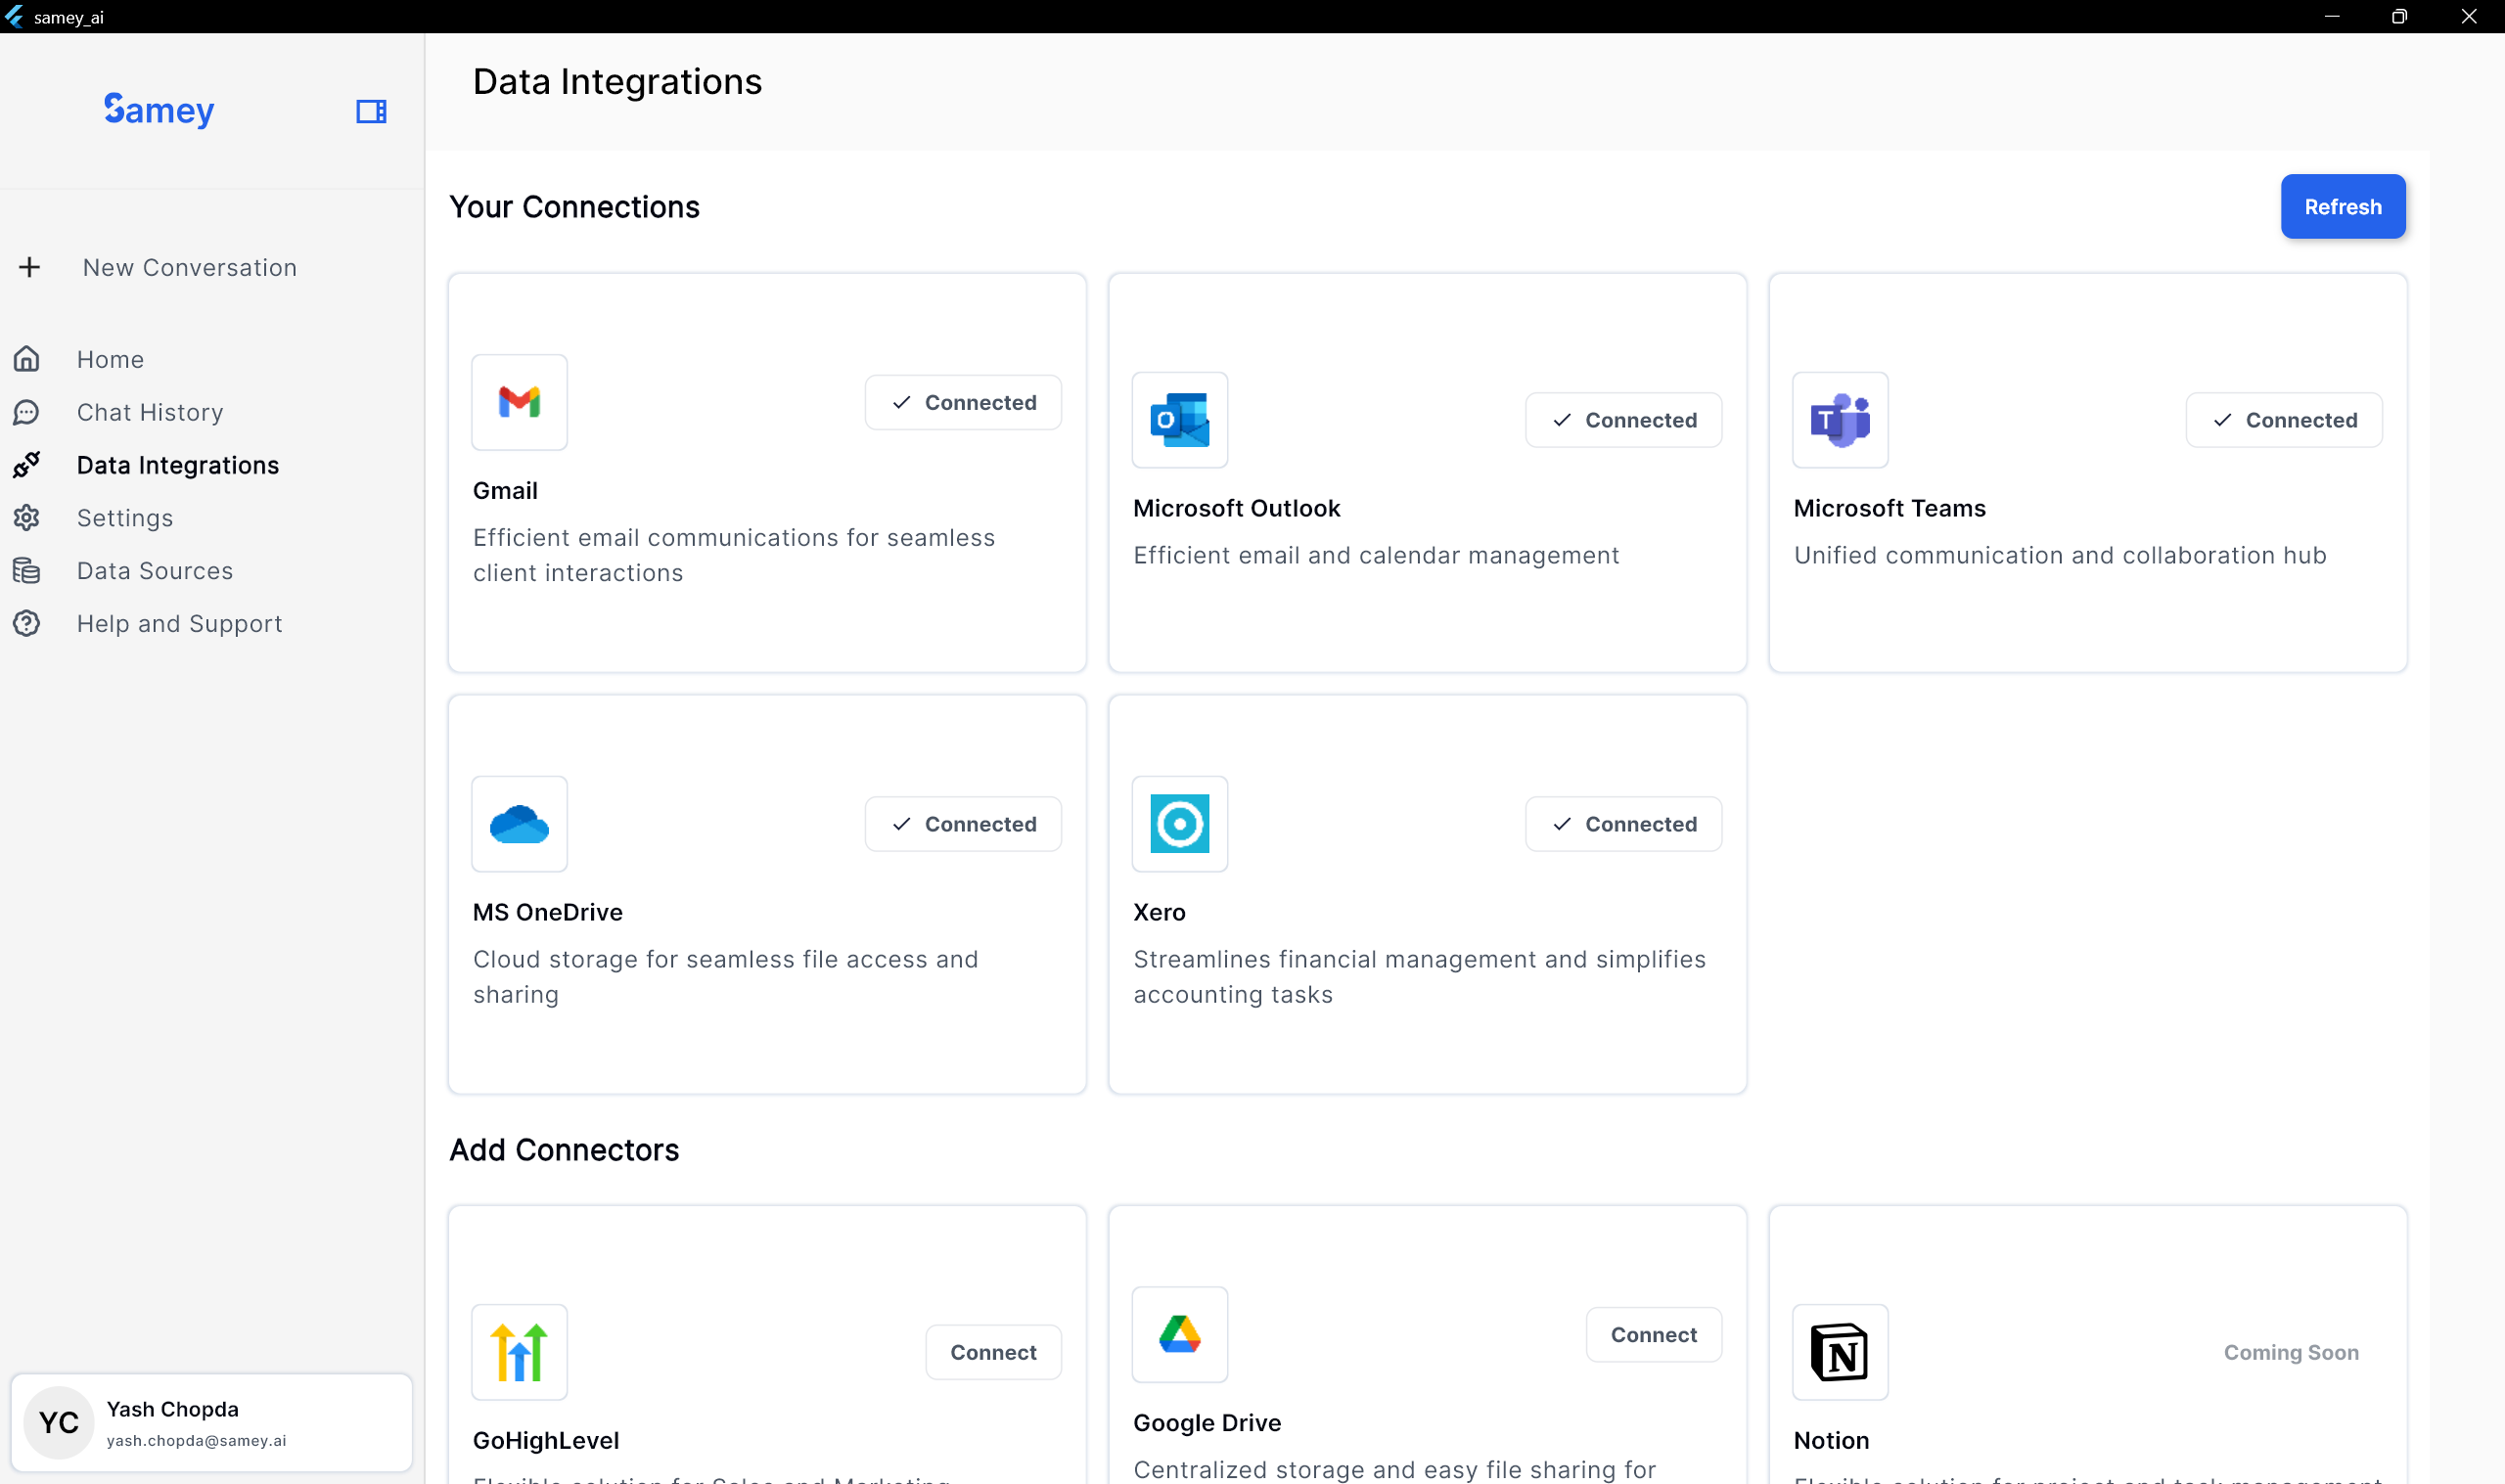Click the Google Drive logo icon

coord(1180,1335)
